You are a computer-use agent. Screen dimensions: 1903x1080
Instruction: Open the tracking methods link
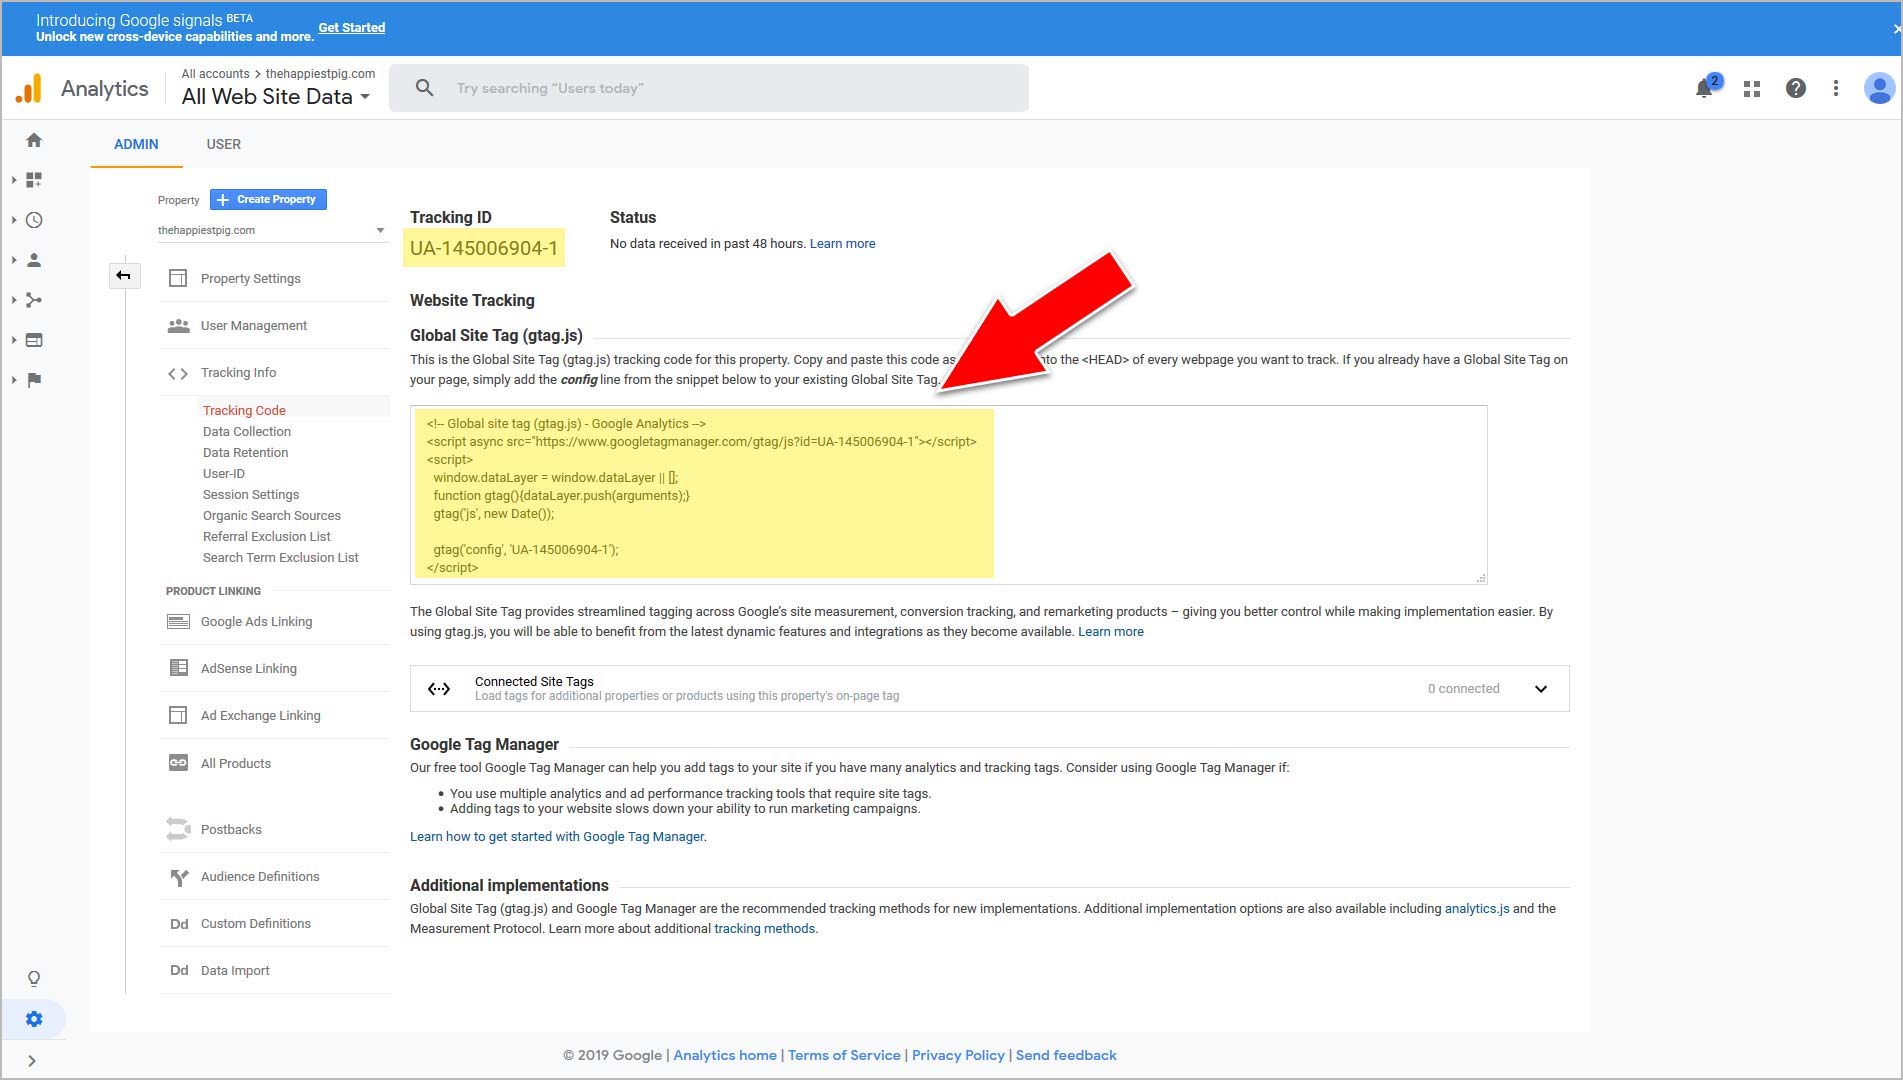(765, 928)
